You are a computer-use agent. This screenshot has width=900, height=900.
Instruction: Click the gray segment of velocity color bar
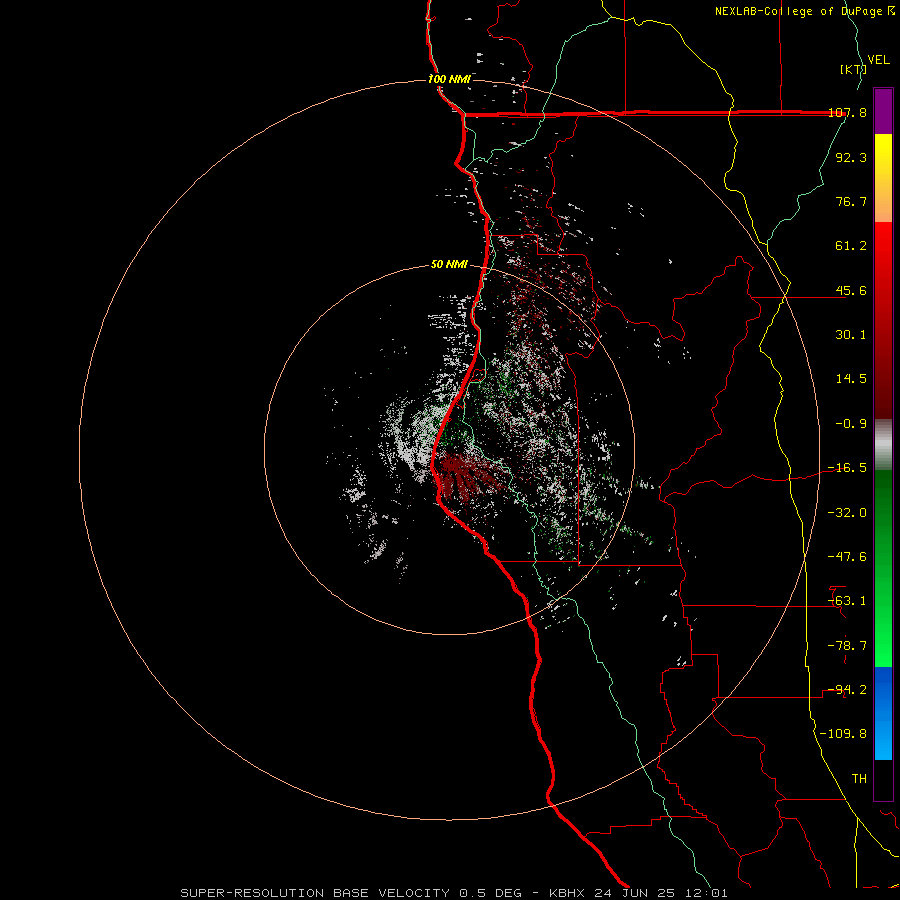883,445
